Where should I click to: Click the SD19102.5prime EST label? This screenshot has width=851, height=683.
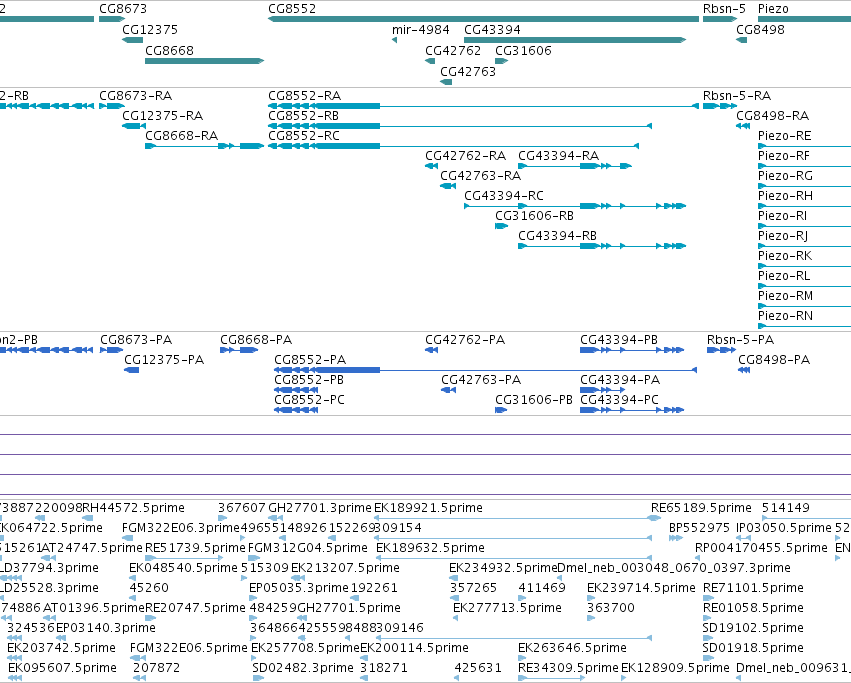point(753,628)
